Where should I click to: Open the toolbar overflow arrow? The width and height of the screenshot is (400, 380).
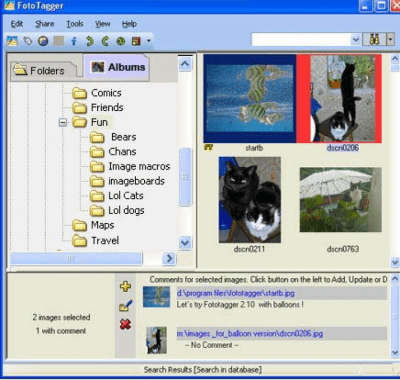[148, 41]
